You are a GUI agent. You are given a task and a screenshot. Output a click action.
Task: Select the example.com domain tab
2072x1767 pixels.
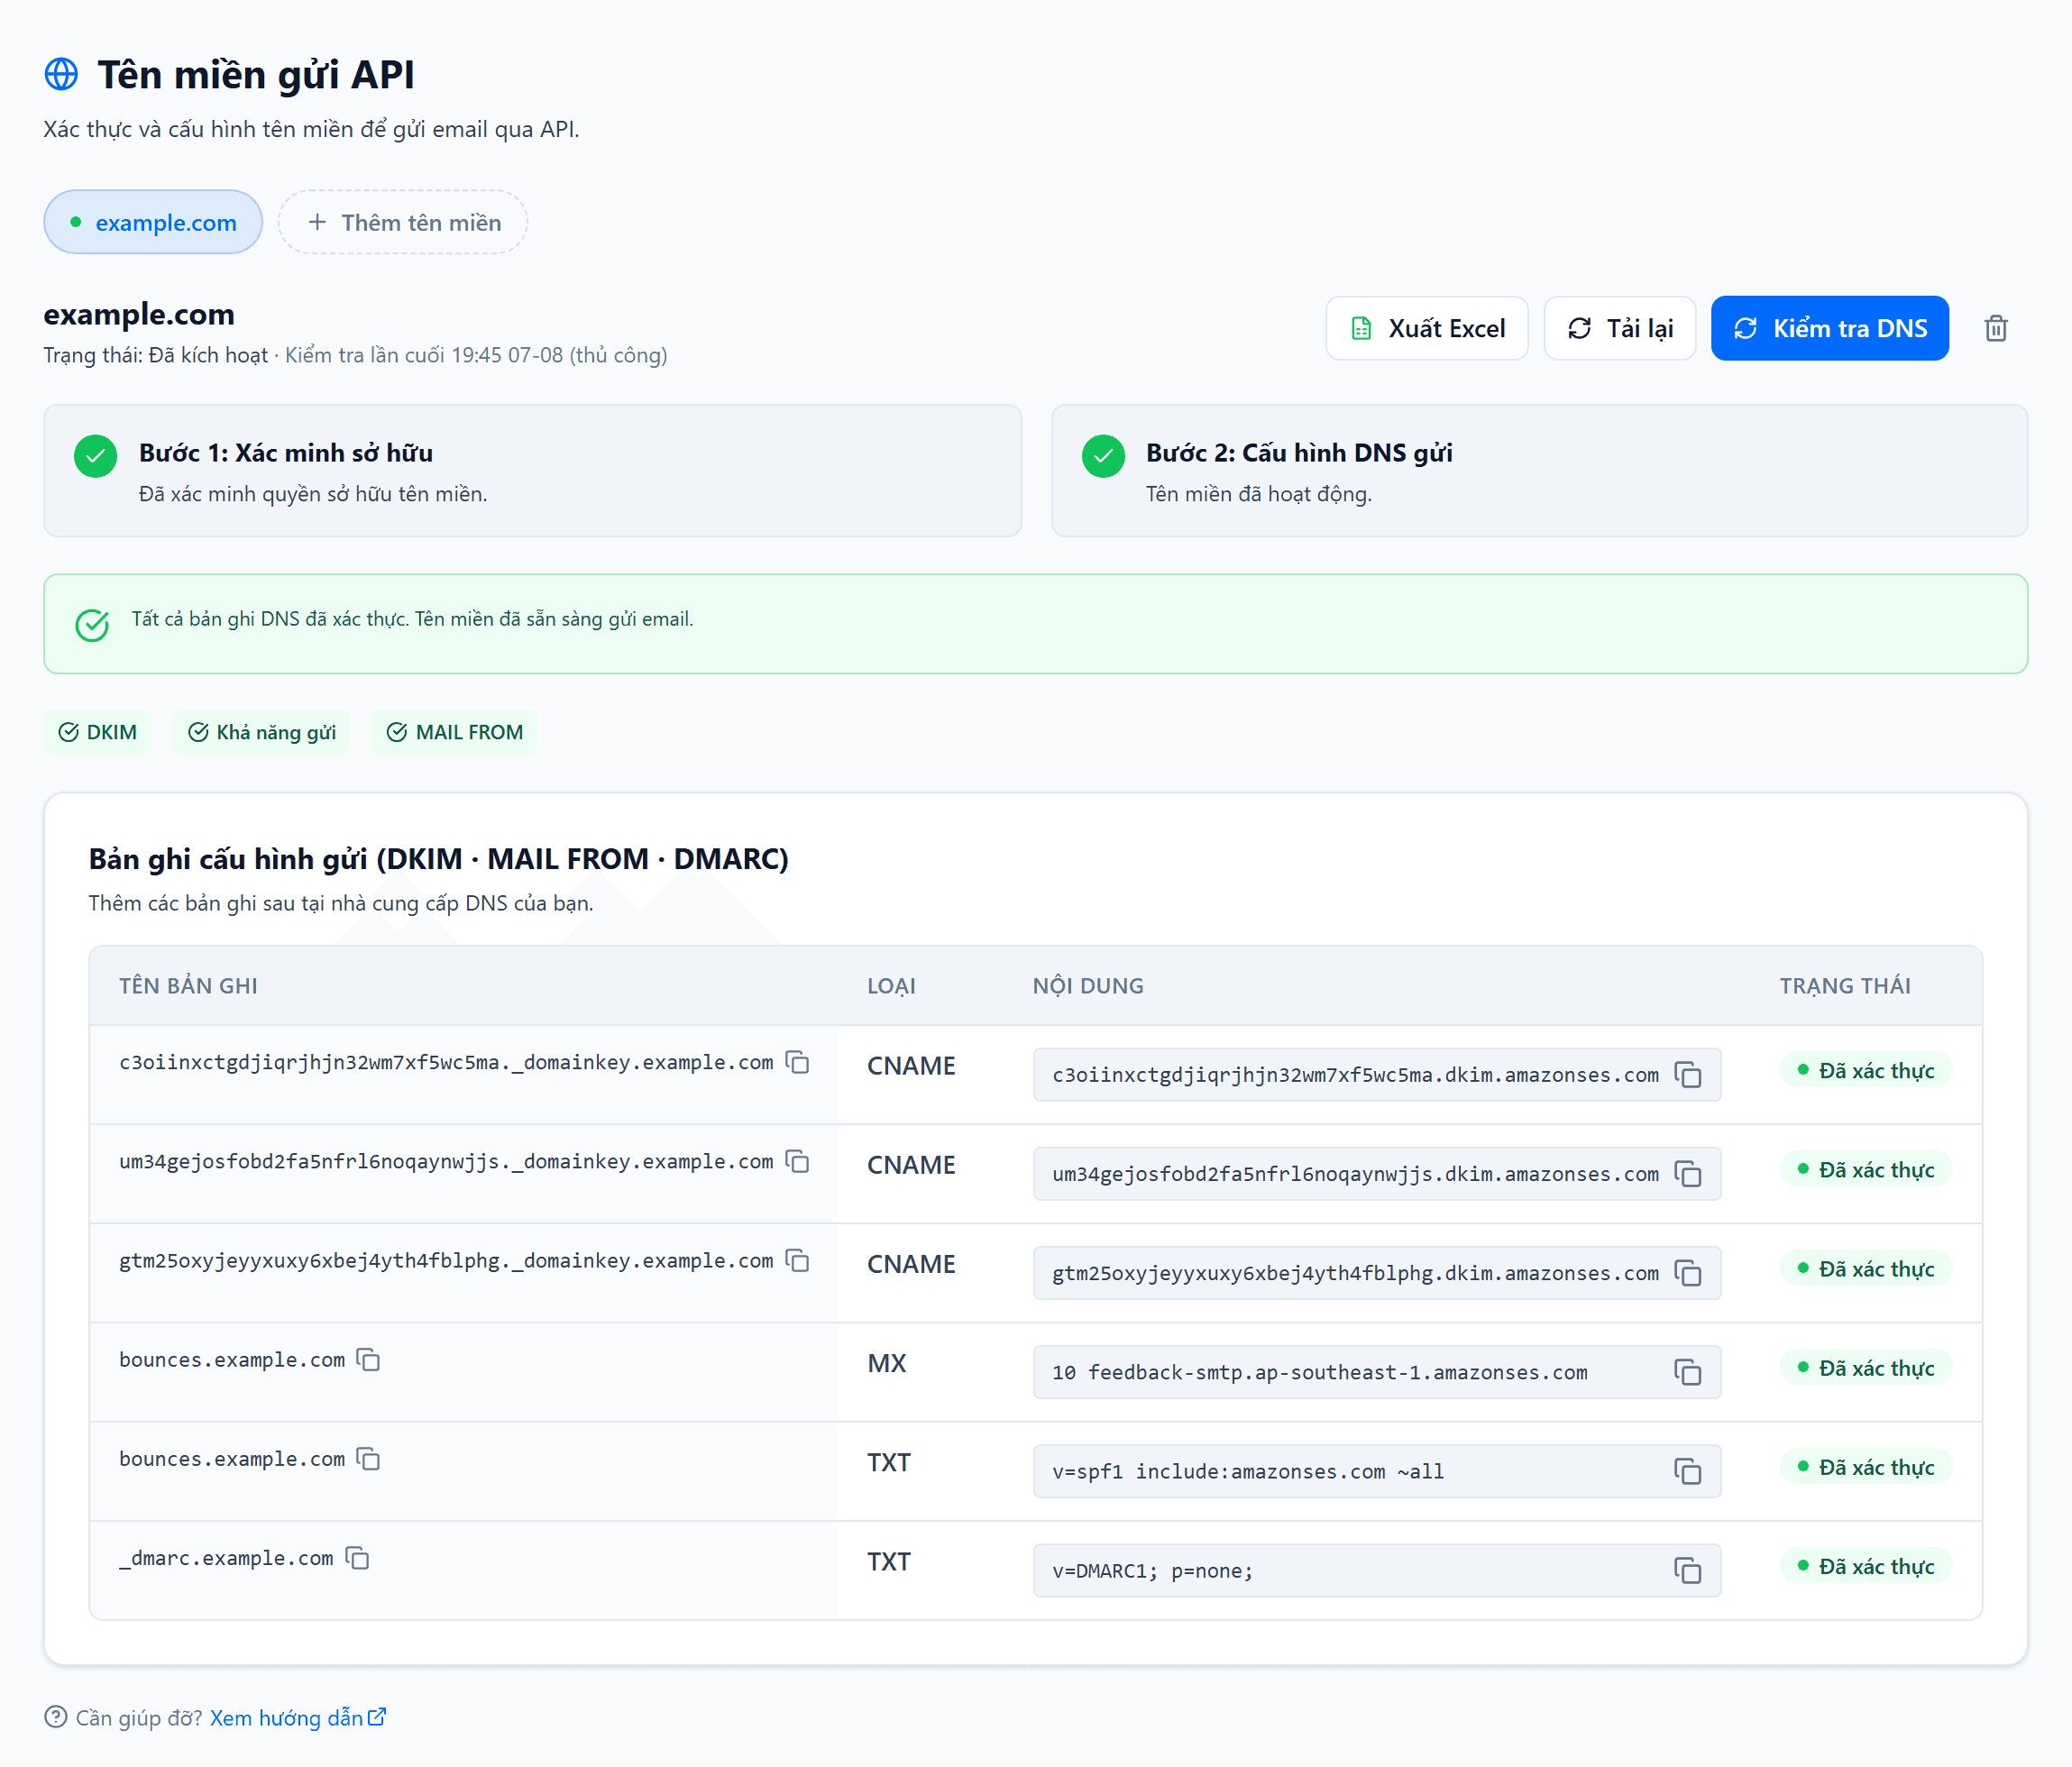point(153,222)
